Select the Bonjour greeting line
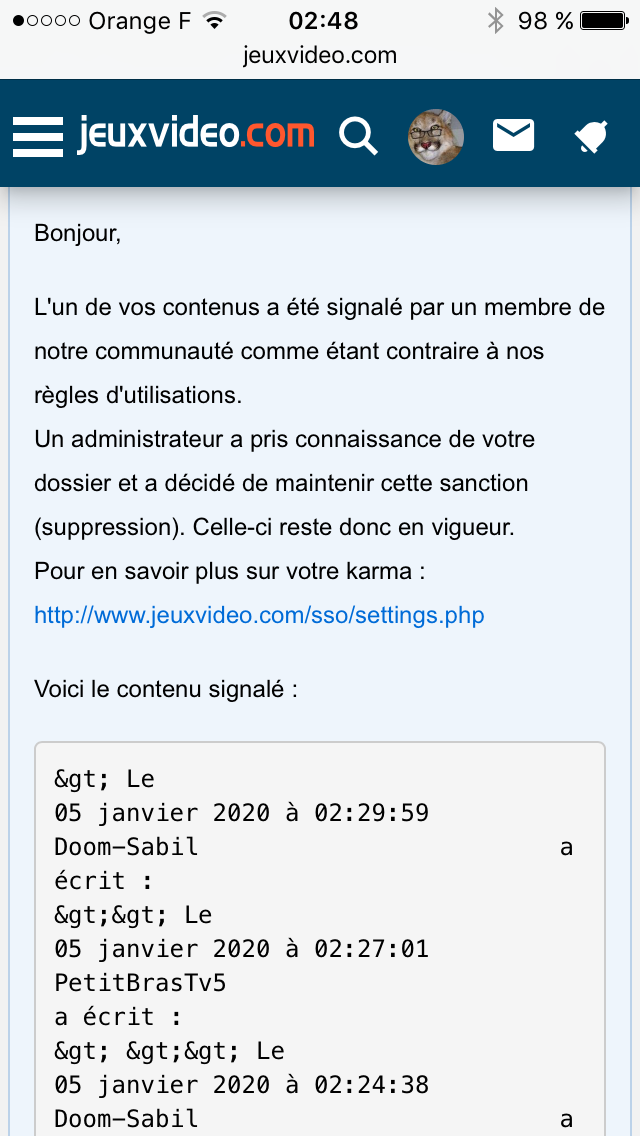Image resolution: width=640 pixels, height=1136 pixels. (78, 233)
